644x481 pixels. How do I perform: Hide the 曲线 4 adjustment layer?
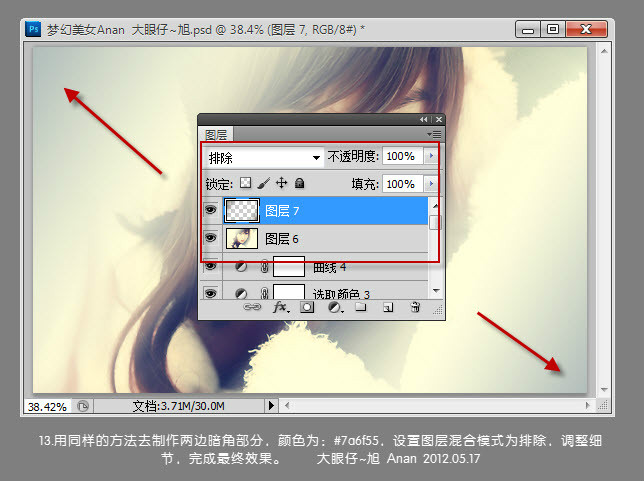tap(211, 267)
